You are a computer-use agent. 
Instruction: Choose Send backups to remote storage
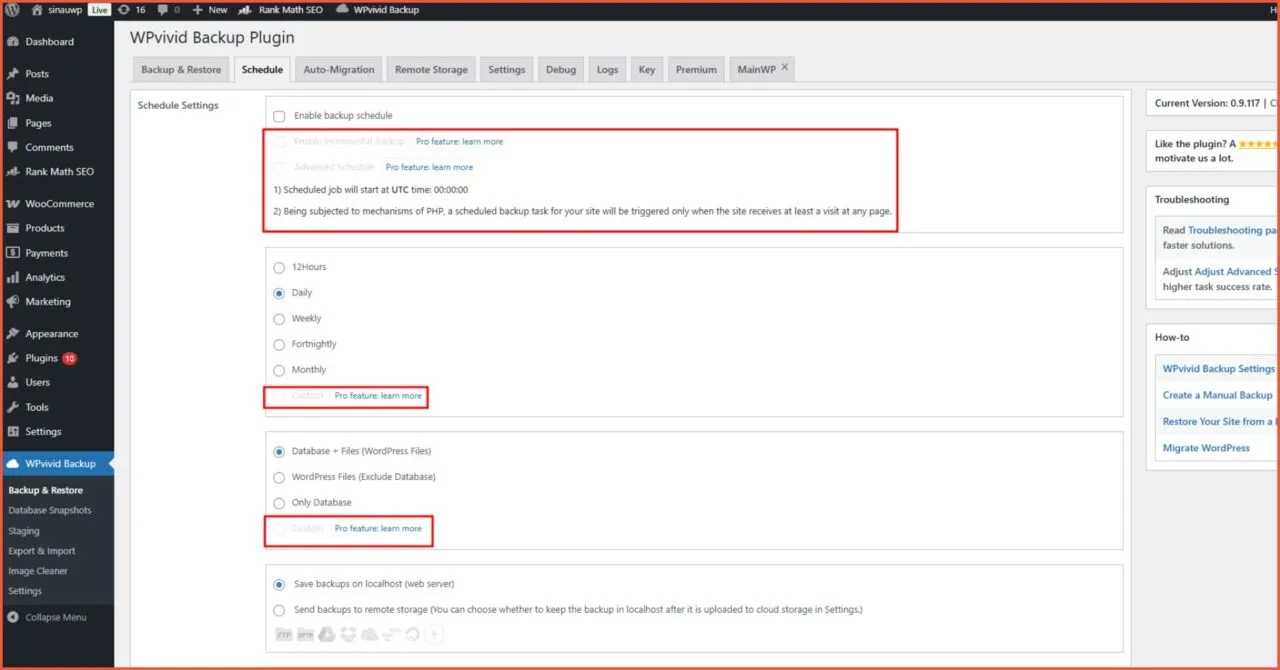click(x=279, y=608)
